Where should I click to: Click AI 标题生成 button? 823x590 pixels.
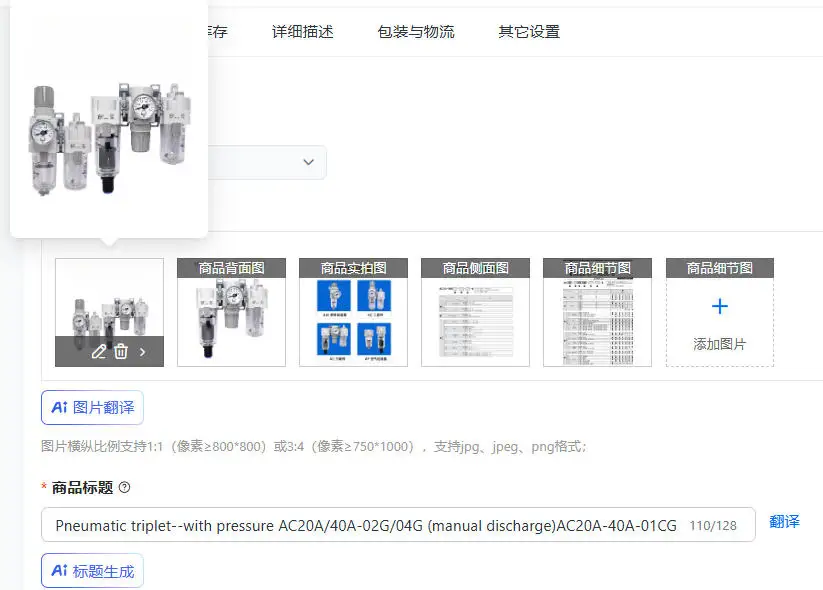pyautogui.click(x=92, y=571)
